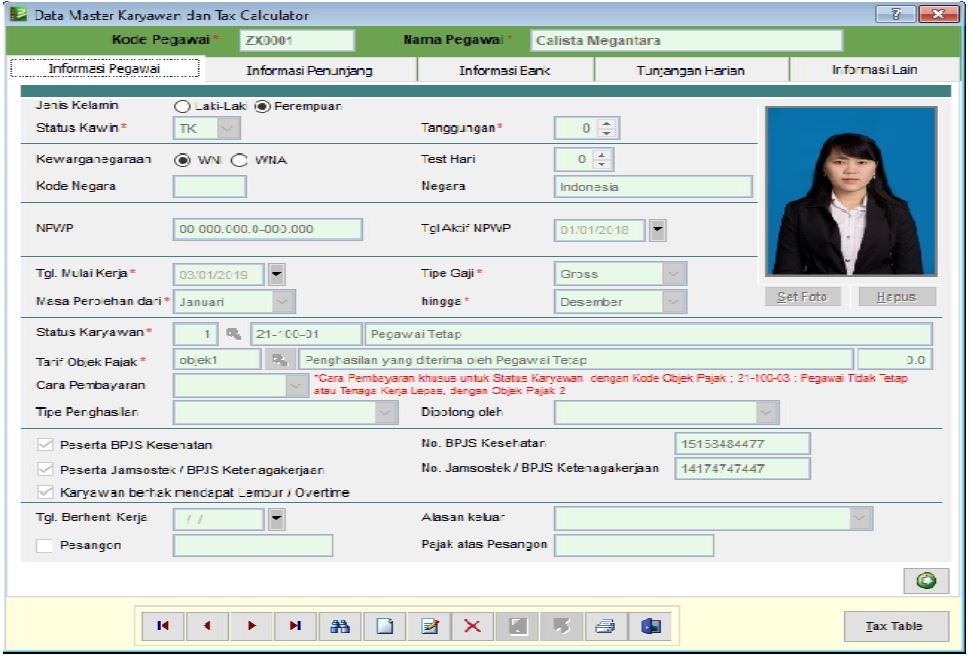This screenshot has width=969, height=658.
Task: Go to the first employee record
Action: click(x=164, y=626)
